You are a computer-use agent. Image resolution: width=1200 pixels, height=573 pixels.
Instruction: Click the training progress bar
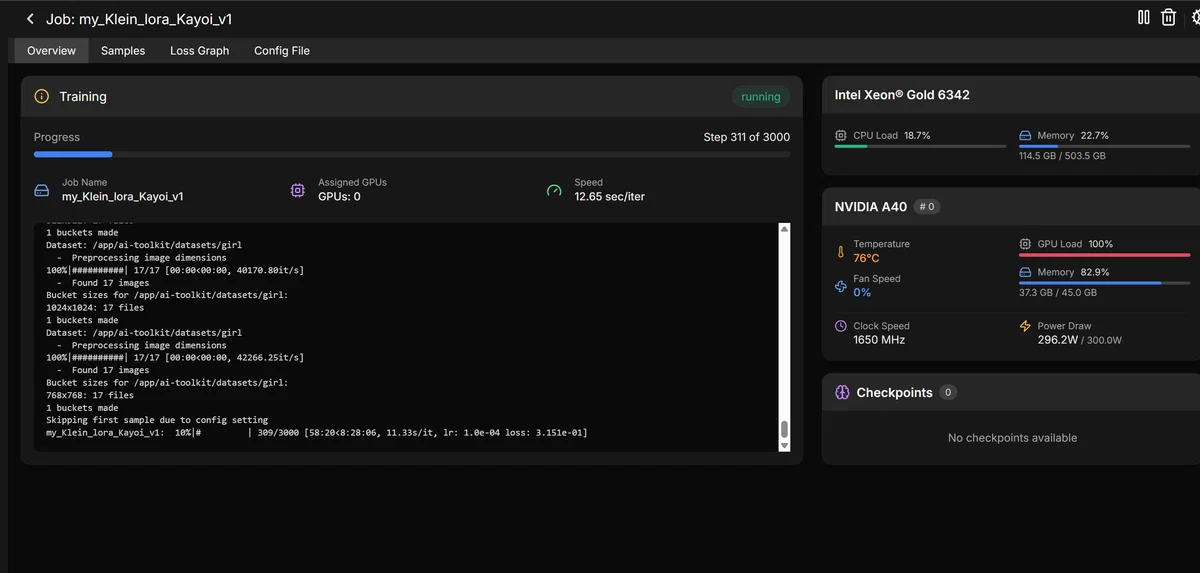click(x=412, y=154)
